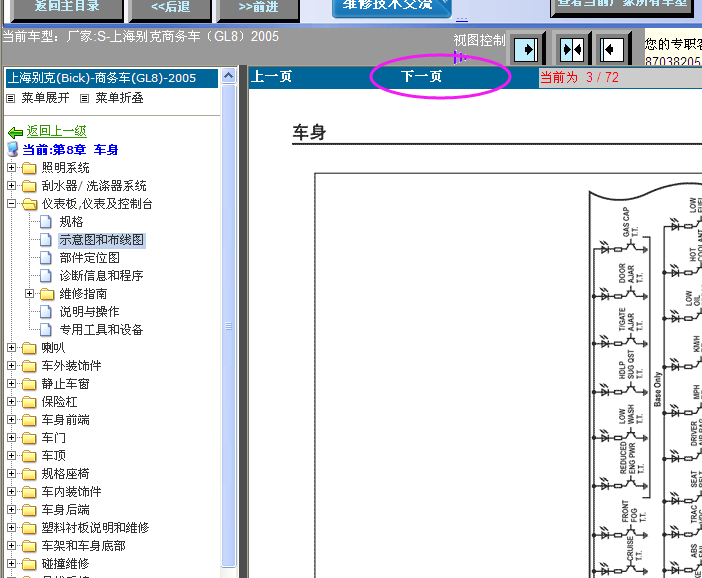Click the 车外装饰件 folder icon
The image size is (702, 578).
click(x=29, y=366)
